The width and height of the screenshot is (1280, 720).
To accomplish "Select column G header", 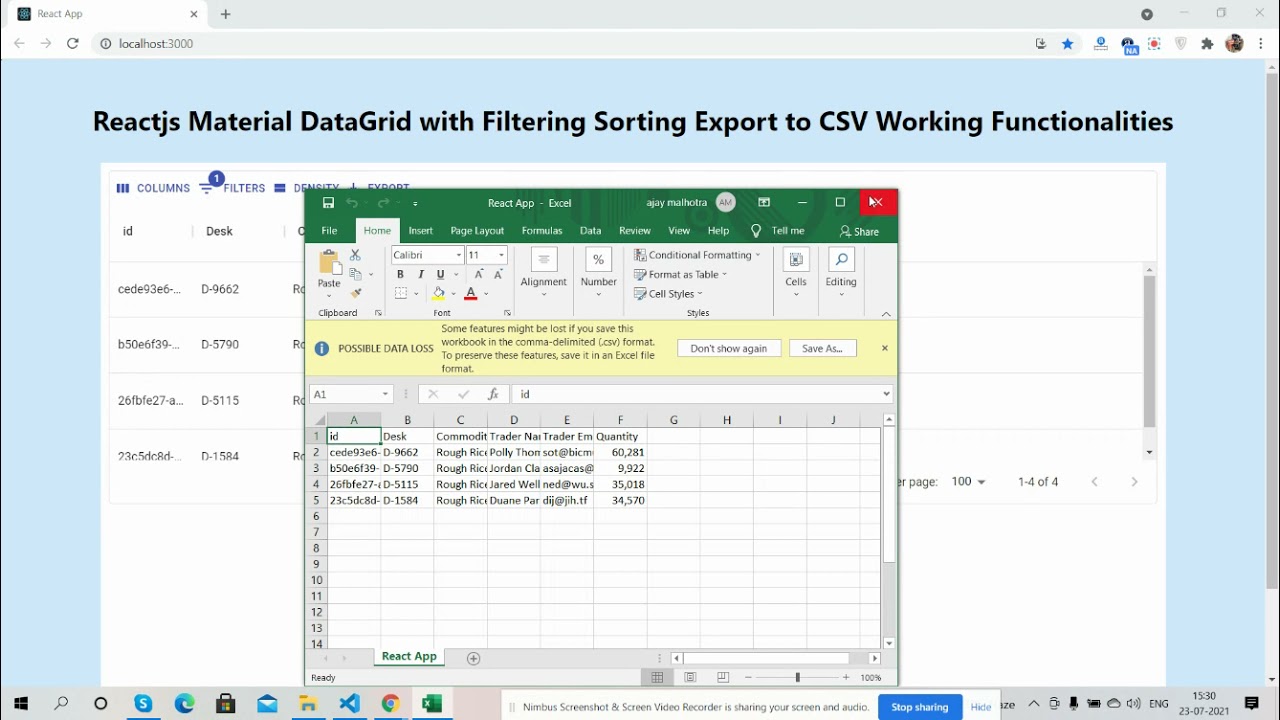I will (x=674, y=420).
